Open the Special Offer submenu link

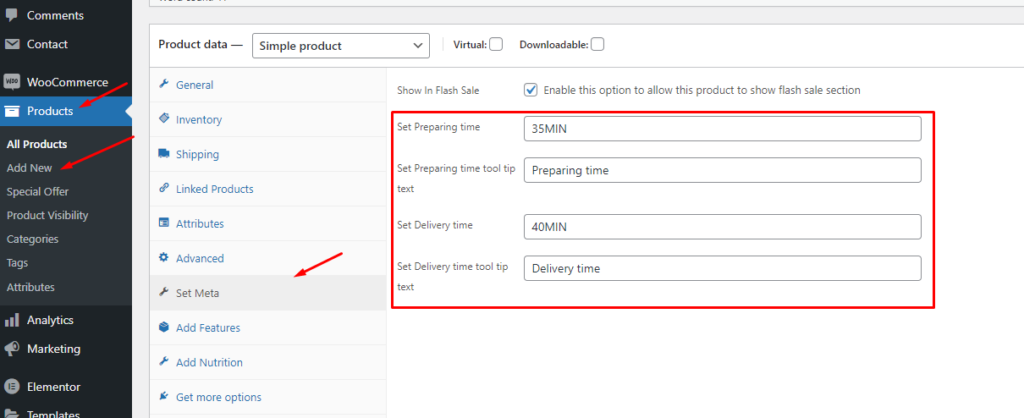point(37,192)
